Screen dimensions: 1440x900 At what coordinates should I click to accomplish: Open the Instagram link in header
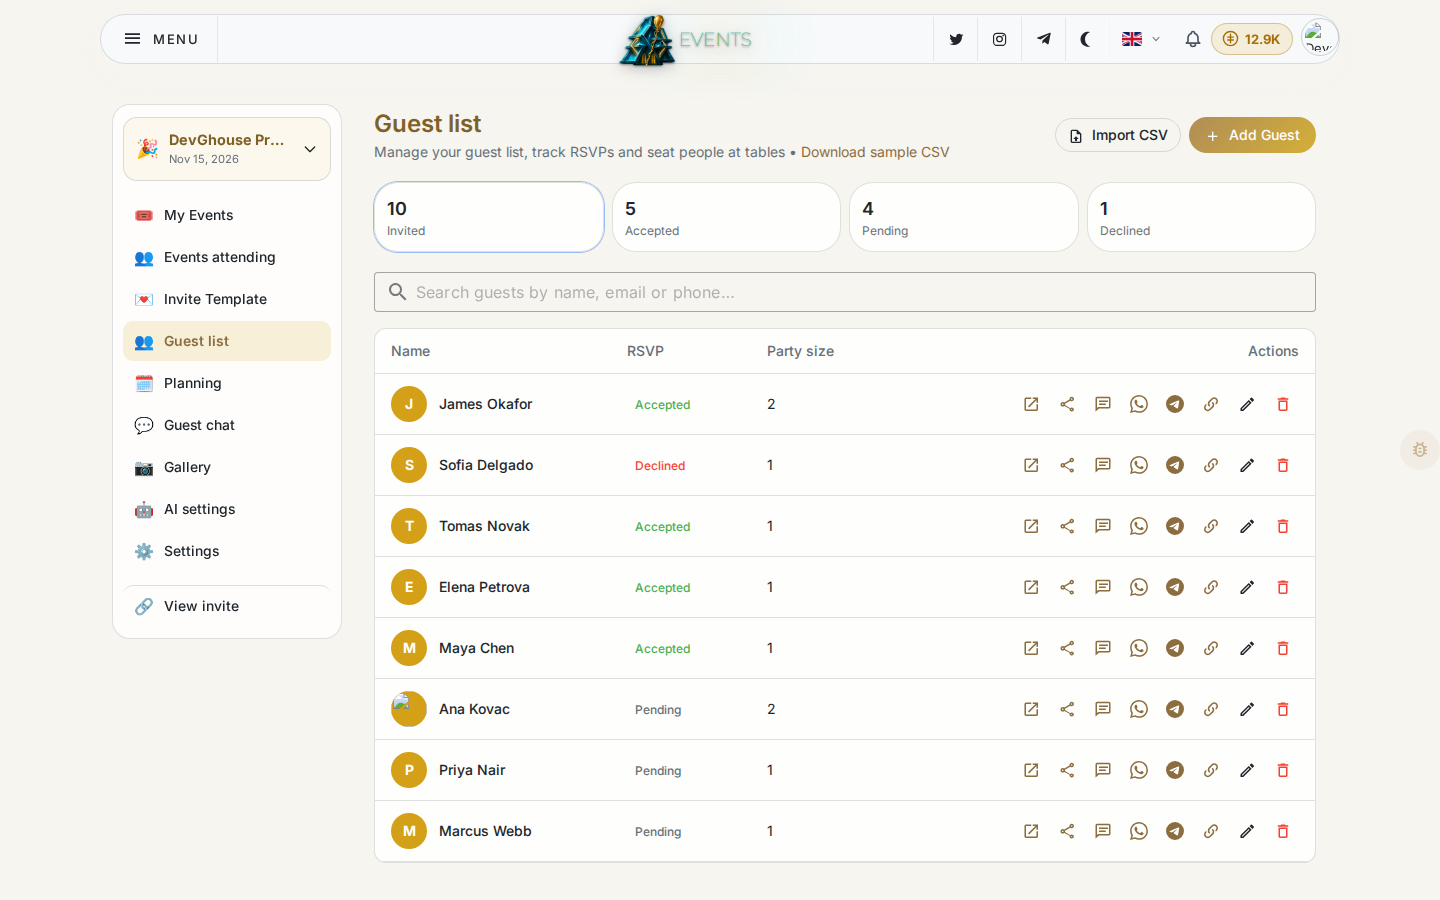pyautogui.click(x=999, y=39)
